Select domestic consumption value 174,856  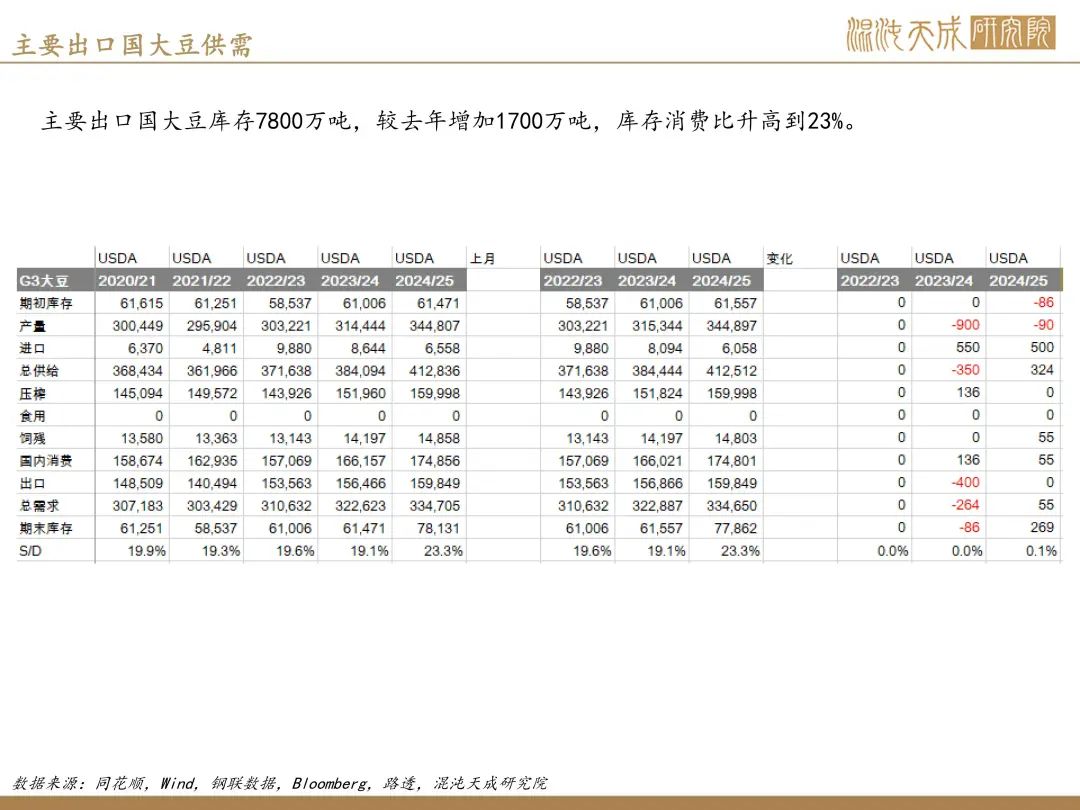(x=435, y=461)
